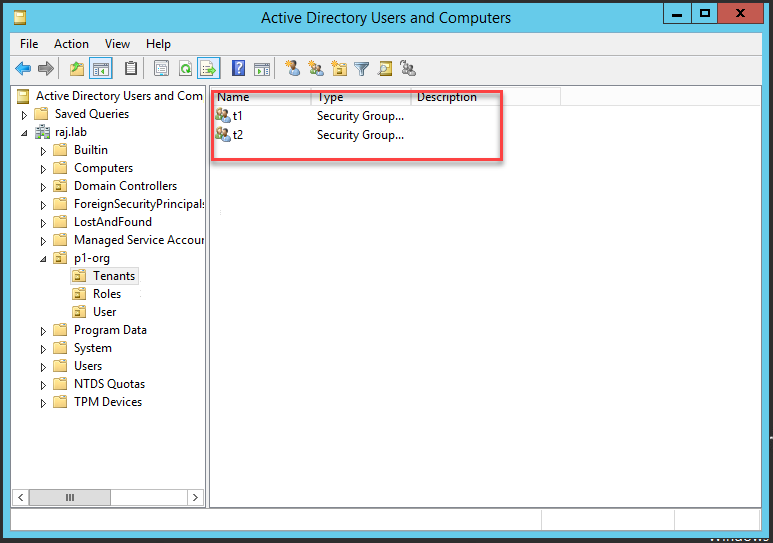Select the User OU under p1-org
The height and width of the screenshot is (543, 773).
tap(105, 312)
